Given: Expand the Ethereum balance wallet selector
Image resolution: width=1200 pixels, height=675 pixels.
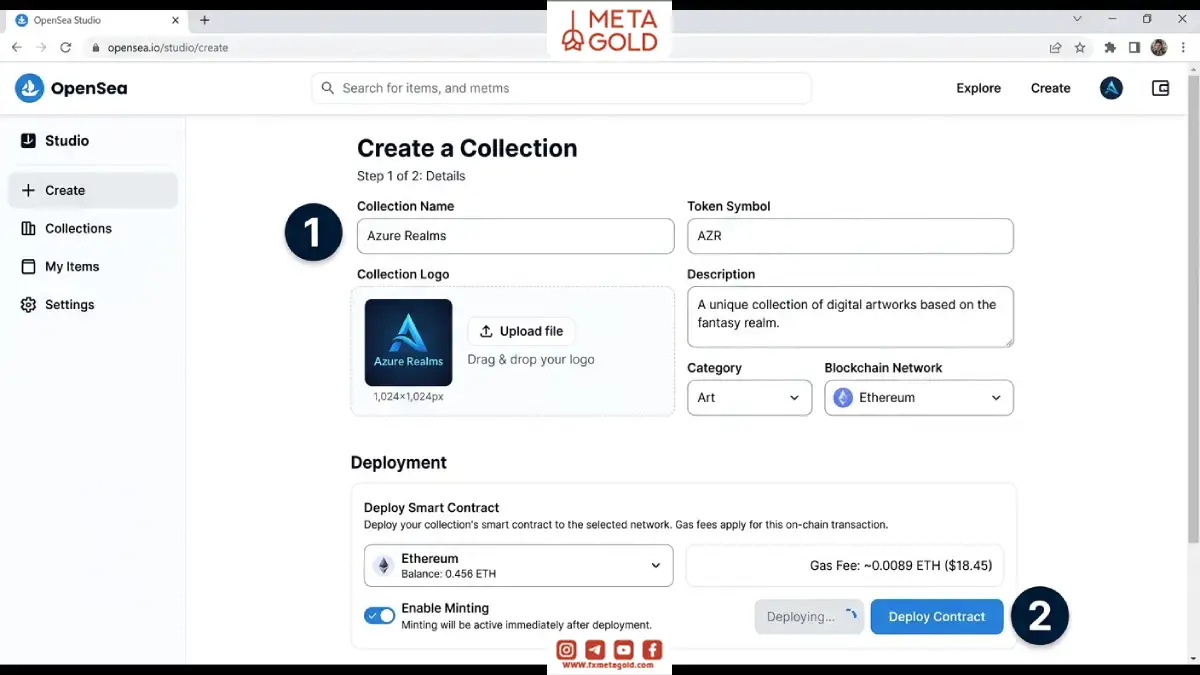Looking at the screenshot, I should (518, 565).
